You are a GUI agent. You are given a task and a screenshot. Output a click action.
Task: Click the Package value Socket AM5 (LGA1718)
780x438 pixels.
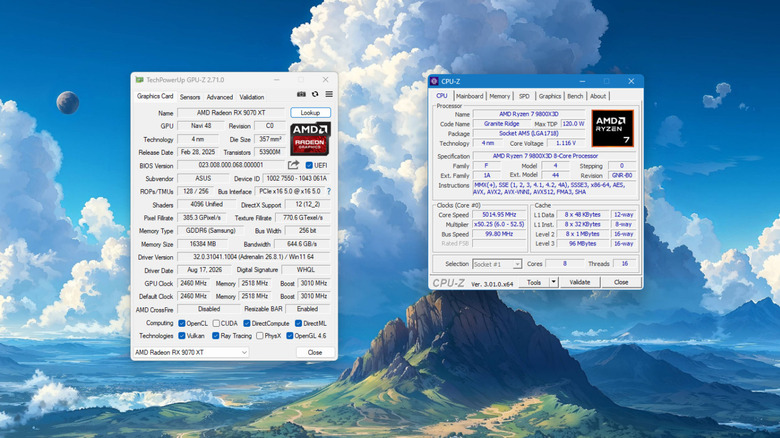pyautogui.click(x=529, y=133)
